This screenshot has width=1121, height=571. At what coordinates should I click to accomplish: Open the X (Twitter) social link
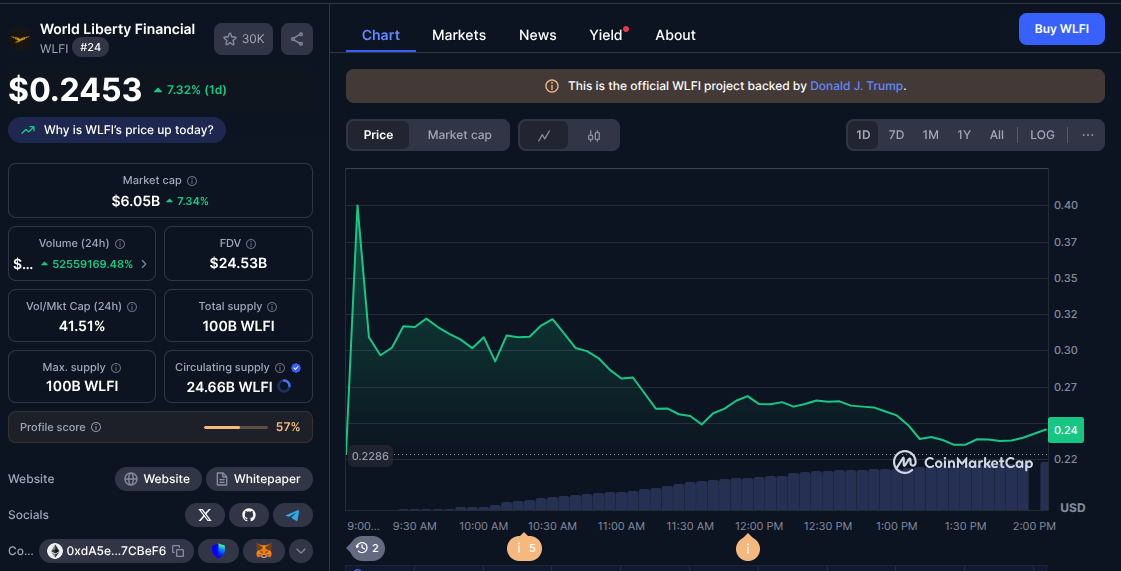[205, 515]
